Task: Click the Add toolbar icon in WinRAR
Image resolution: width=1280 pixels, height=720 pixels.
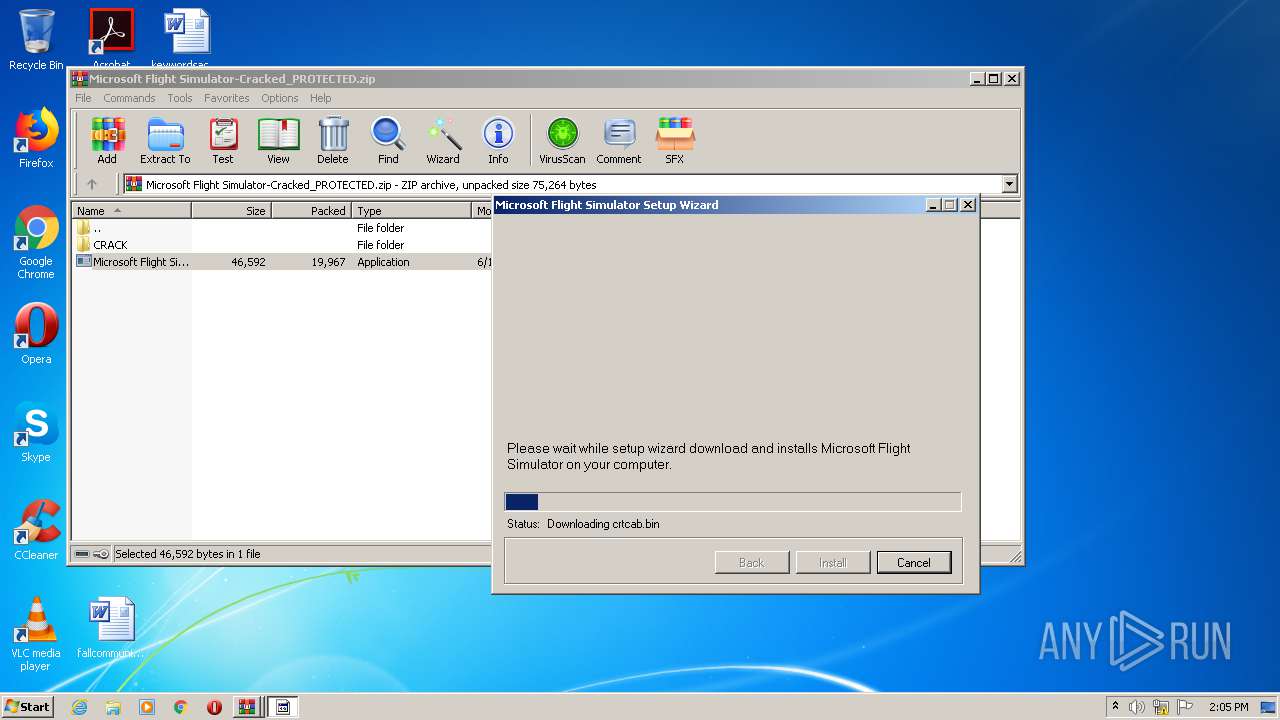Action: pyautogui.click(x=107, y=140)
